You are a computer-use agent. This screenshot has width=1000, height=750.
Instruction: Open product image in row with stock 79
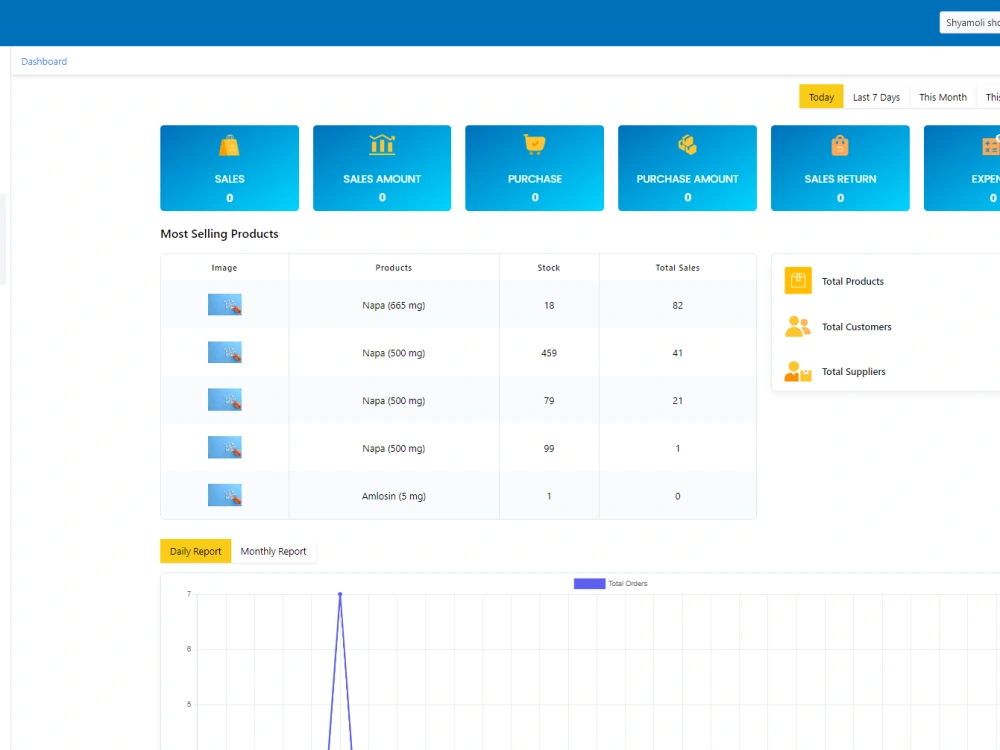click(224, 400)
